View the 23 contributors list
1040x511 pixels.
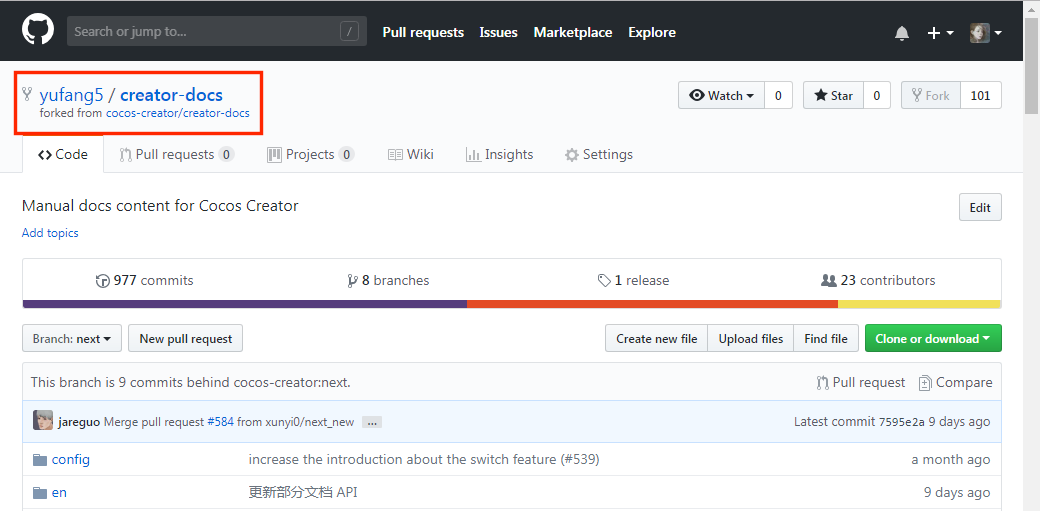point(878,281)
